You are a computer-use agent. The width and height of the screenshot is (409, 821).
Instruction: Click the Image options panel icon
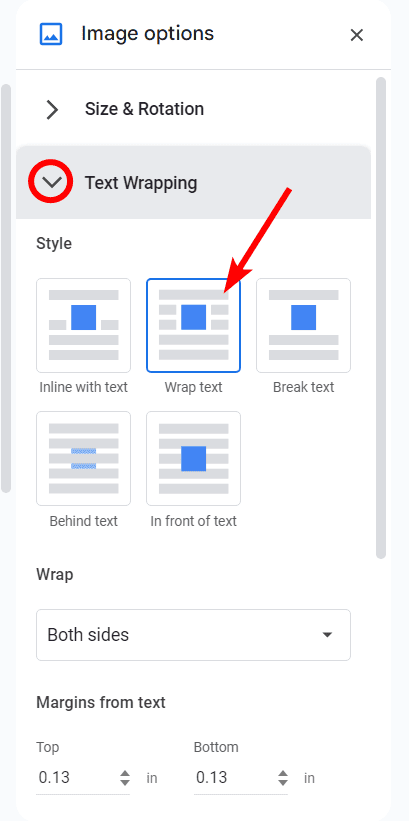pos(51,34)
